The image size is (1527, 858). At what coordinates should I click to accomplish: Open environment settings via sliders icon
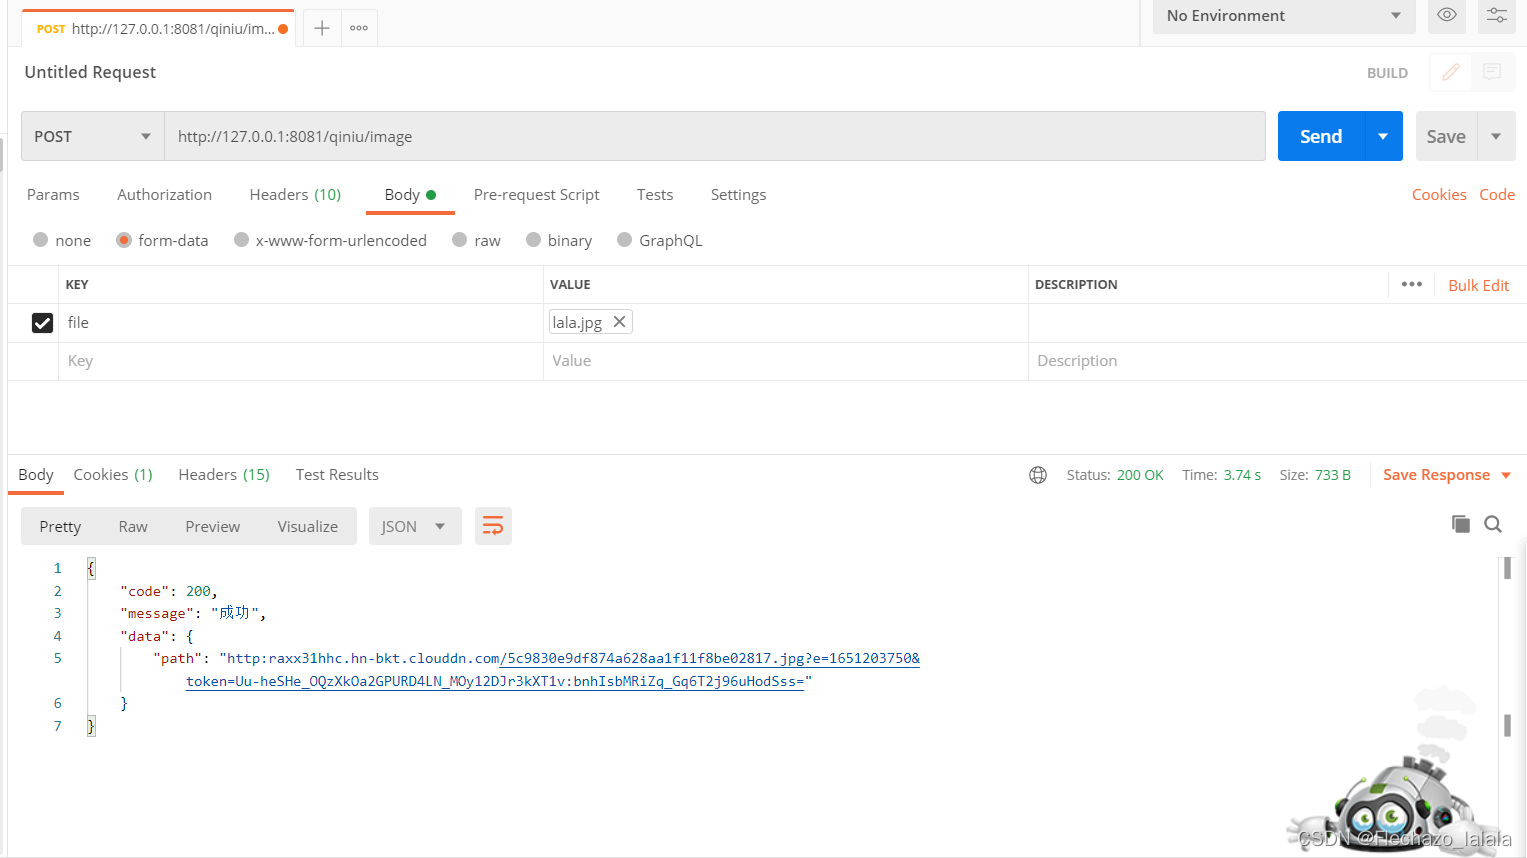[1496, 16]
